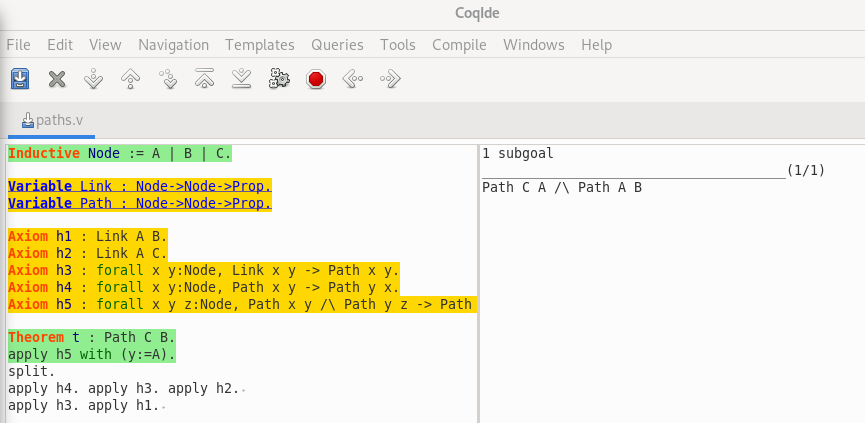Click the 'Variable Link : Node->Node->Prop.' line
The image size is (865, 423).
click(x=140, y=186)
